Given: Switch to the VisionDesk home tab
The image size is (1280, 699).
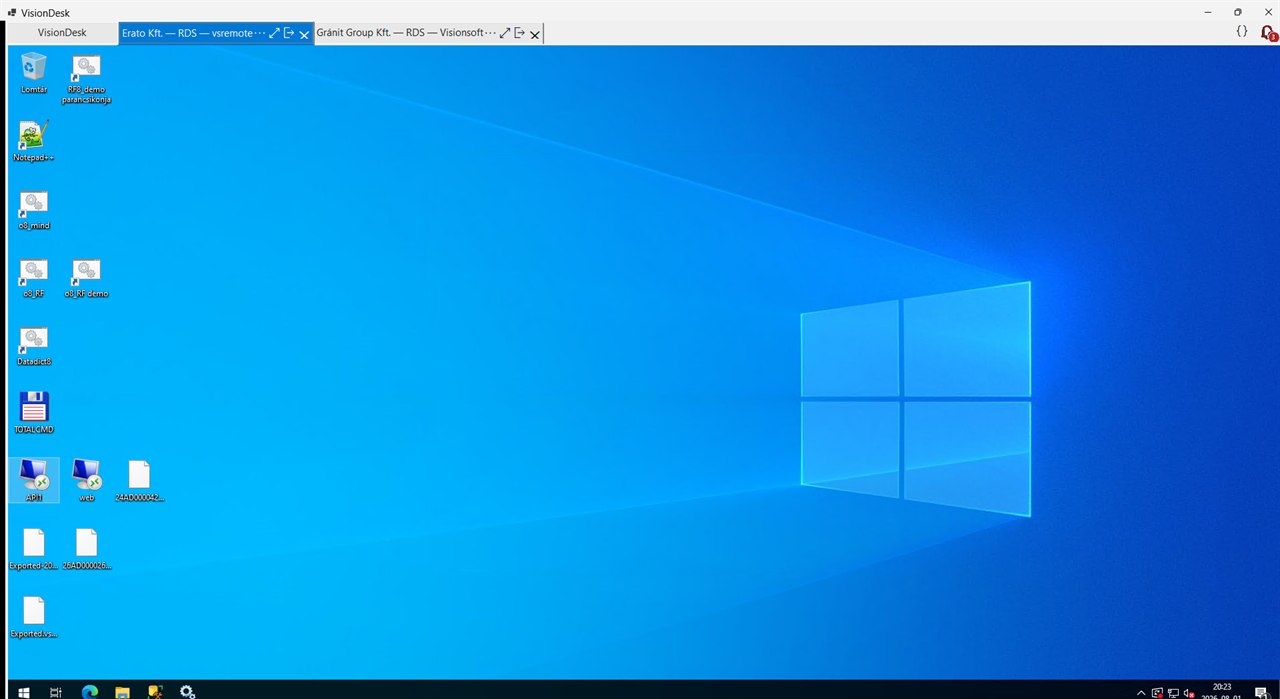Looking at the screenshot, I should click(62, 33).
